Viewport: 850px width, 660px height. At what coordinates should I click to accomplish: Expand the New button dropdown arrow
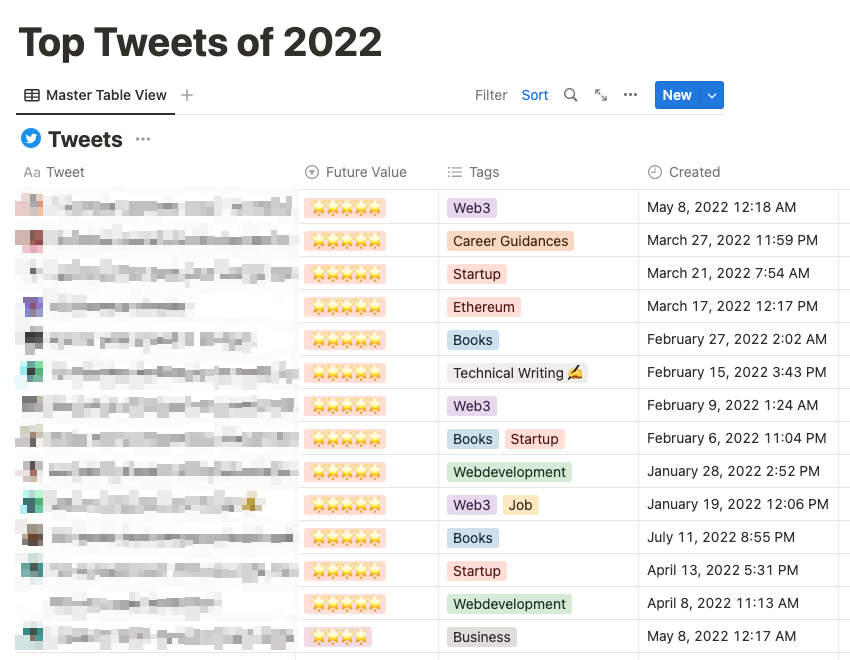tap(712, 95)
